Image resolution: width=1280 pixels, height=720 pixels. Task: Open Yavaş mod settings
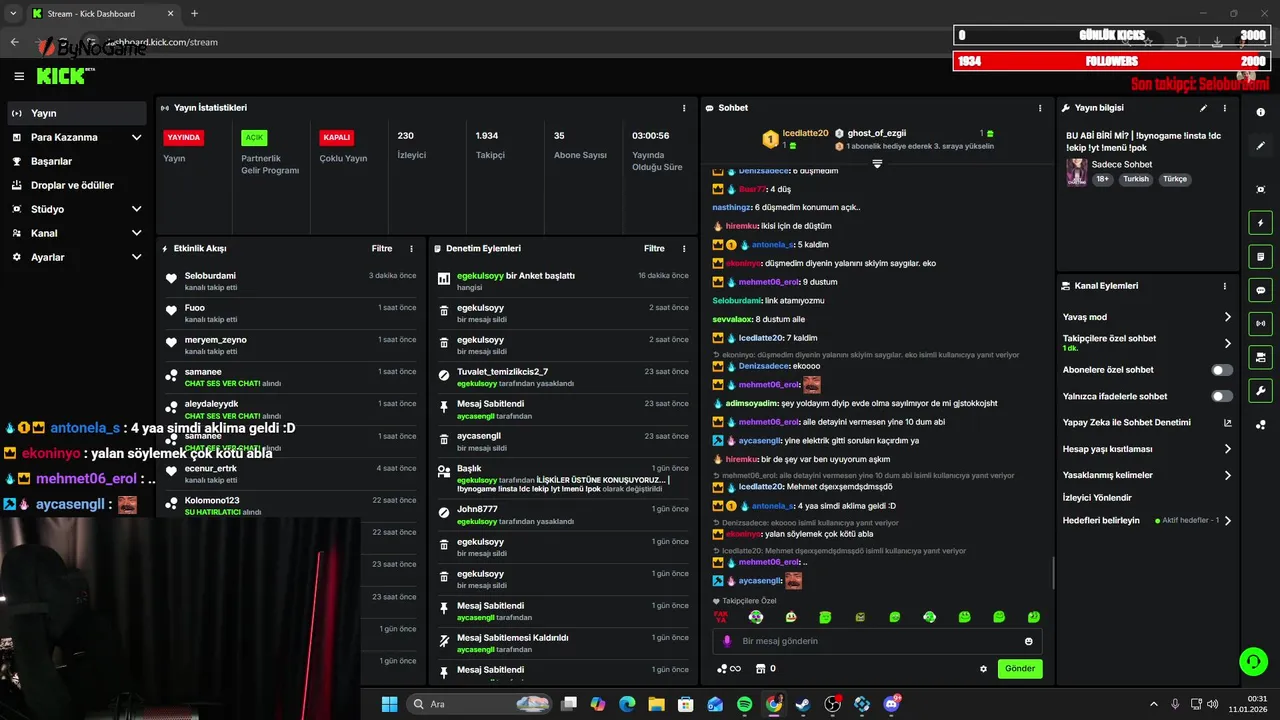[1147, 317]
